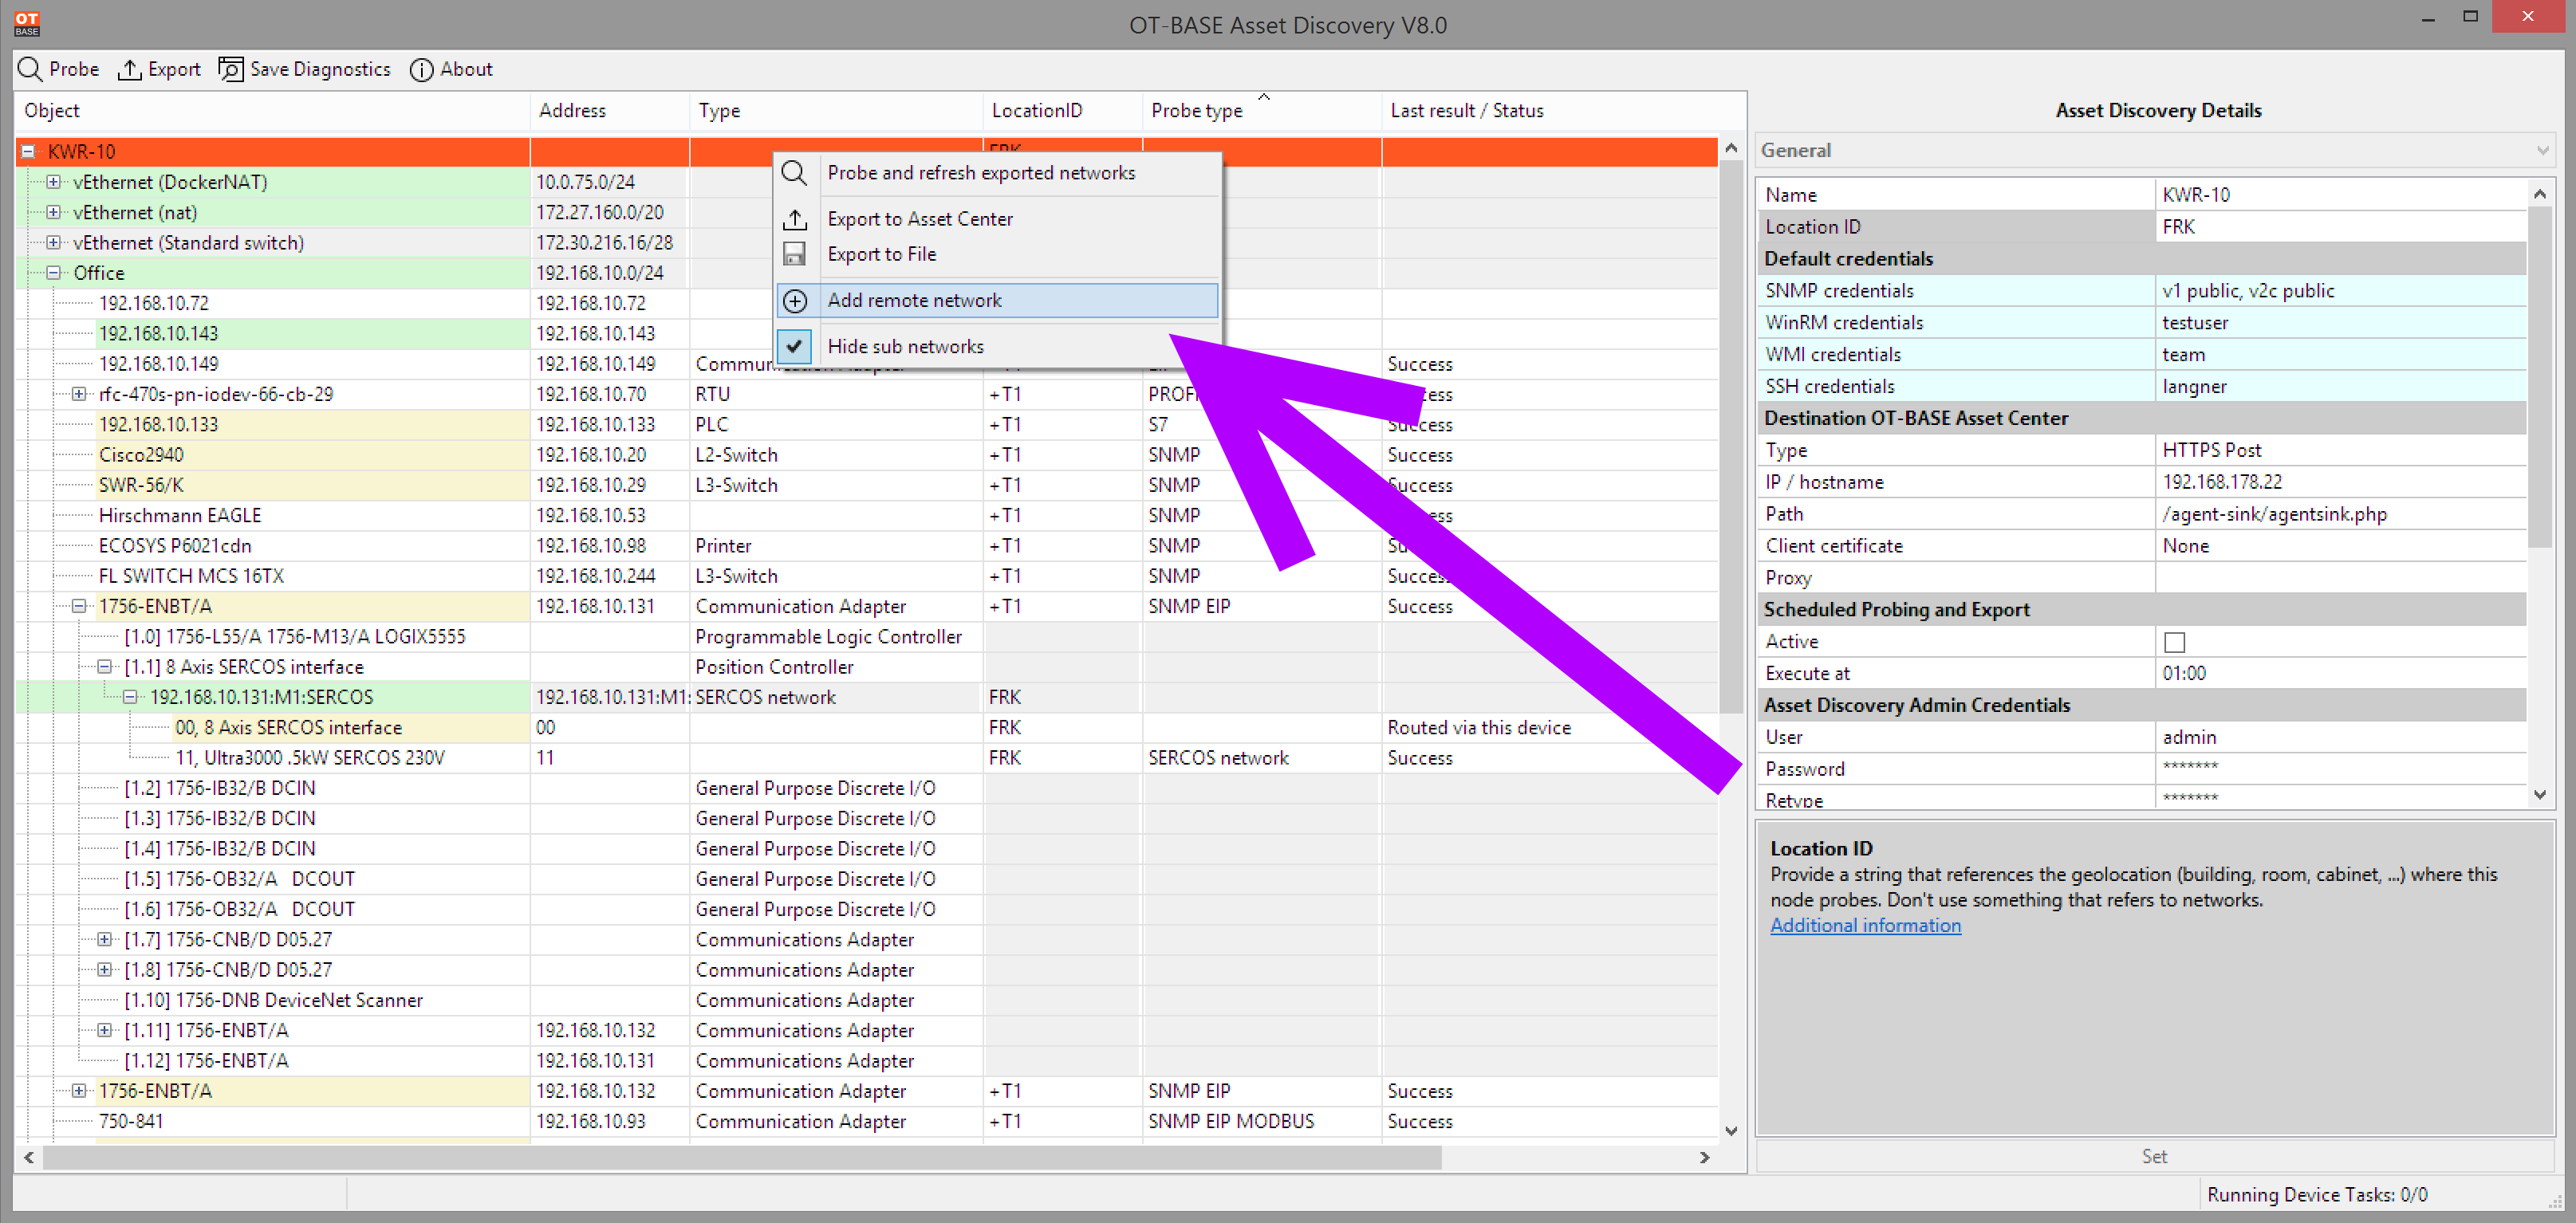Click the vertical scrollbar of device tree

pos(1731,437)
